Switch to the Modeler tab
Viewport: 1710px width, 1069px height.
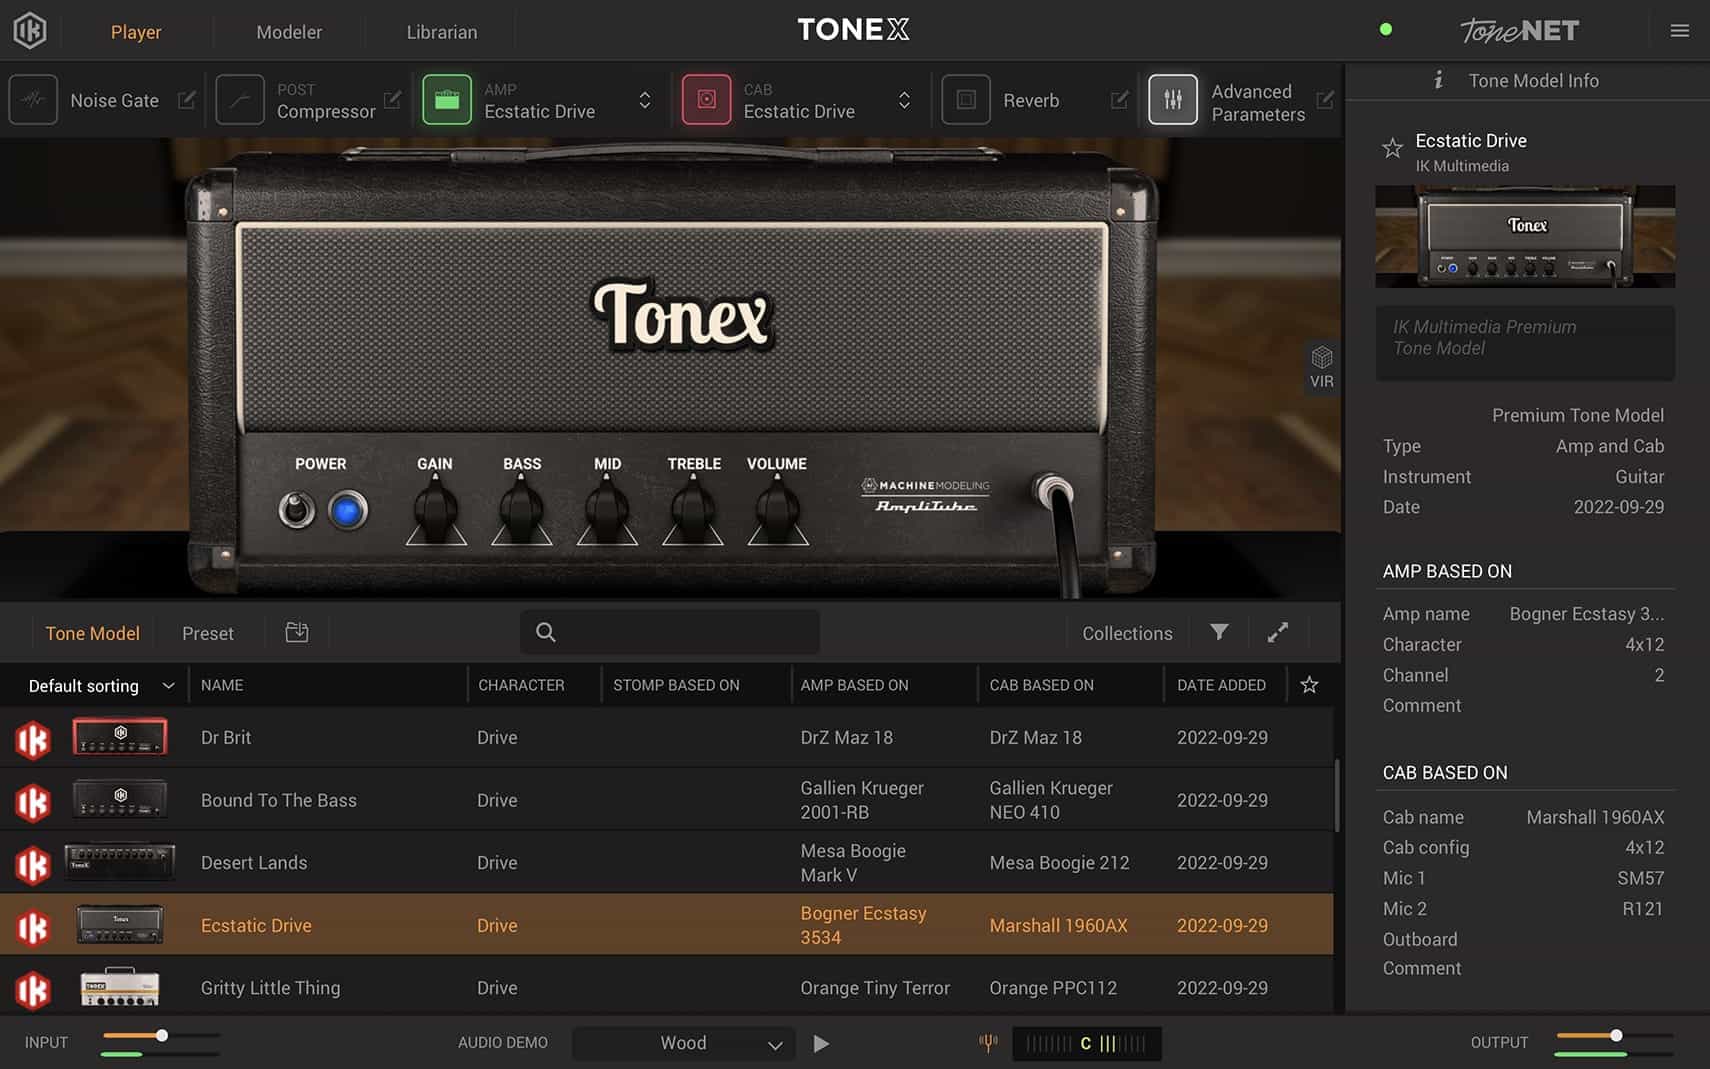pos(289,32)
